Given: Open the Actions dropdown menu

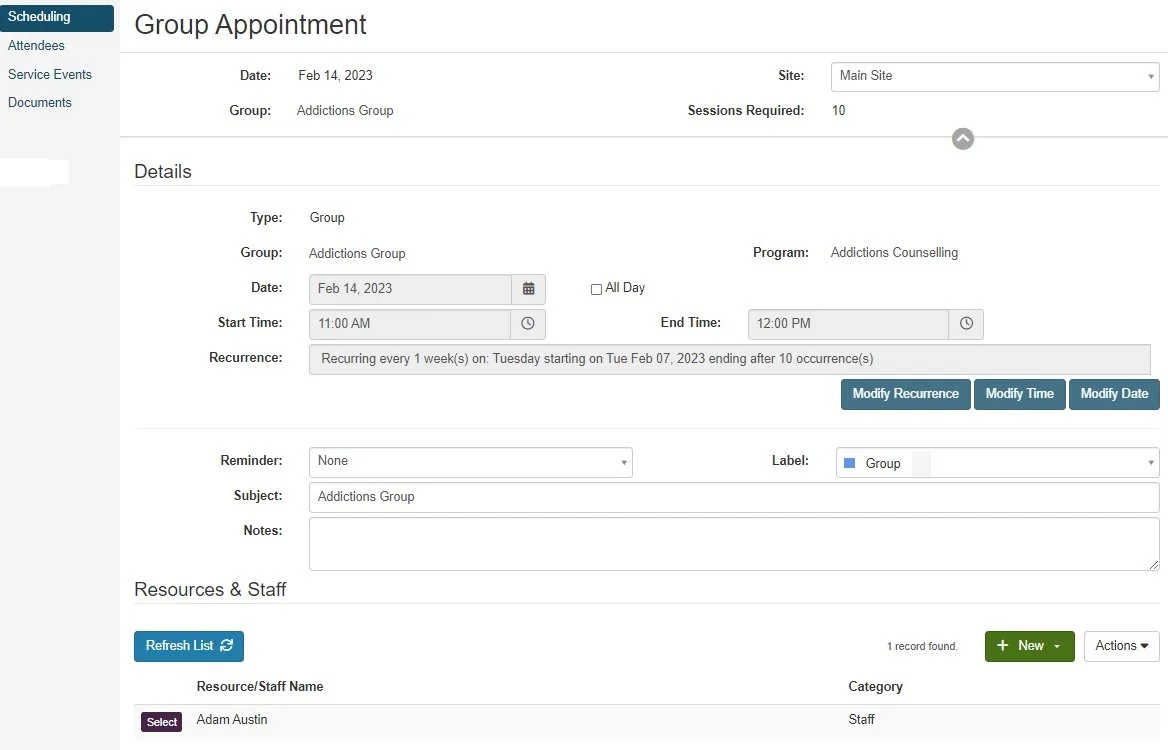Looking at the screenshot, I should [x=1121, y=646].
